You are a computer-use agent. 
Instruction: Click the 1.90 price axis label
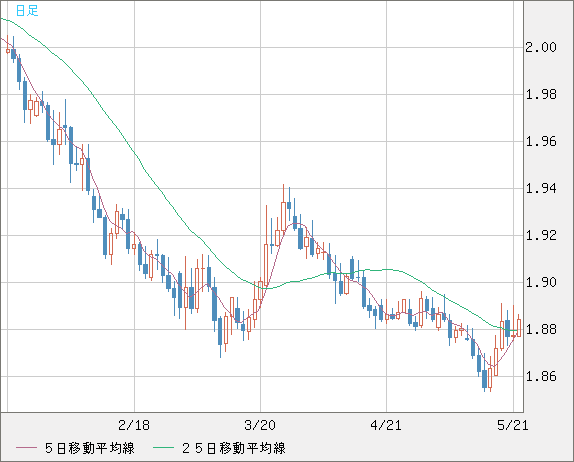coord(541,282)
